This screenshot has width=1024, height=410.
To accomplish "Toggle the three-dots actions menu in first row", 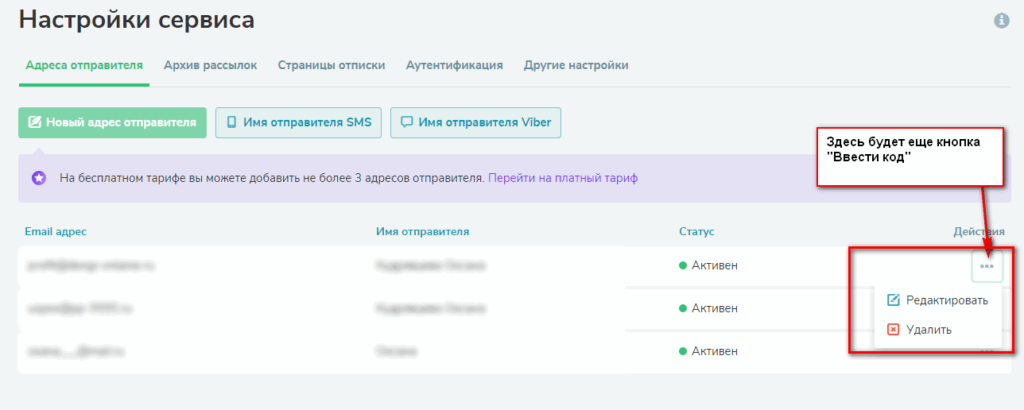I will tap(987, 266).
